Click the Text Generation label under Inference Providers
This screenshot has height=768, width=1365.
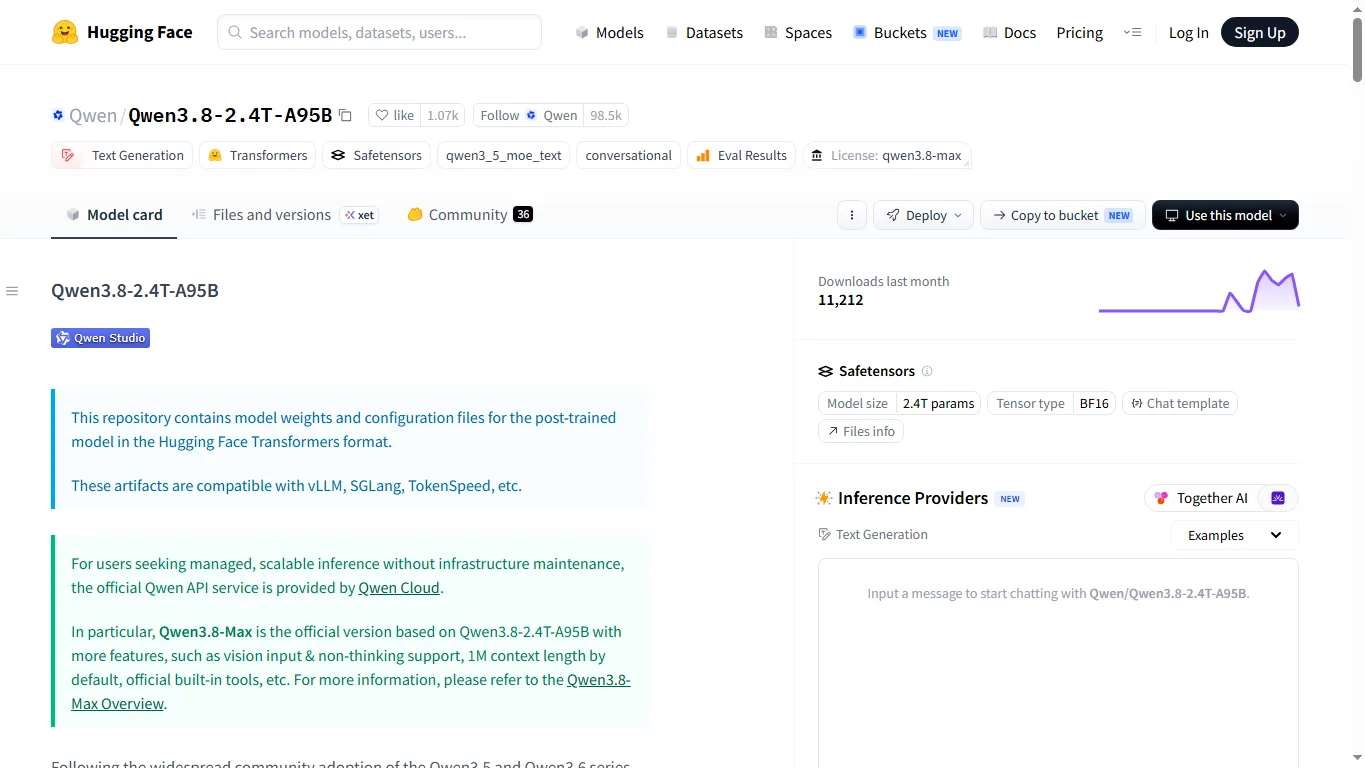873,535
